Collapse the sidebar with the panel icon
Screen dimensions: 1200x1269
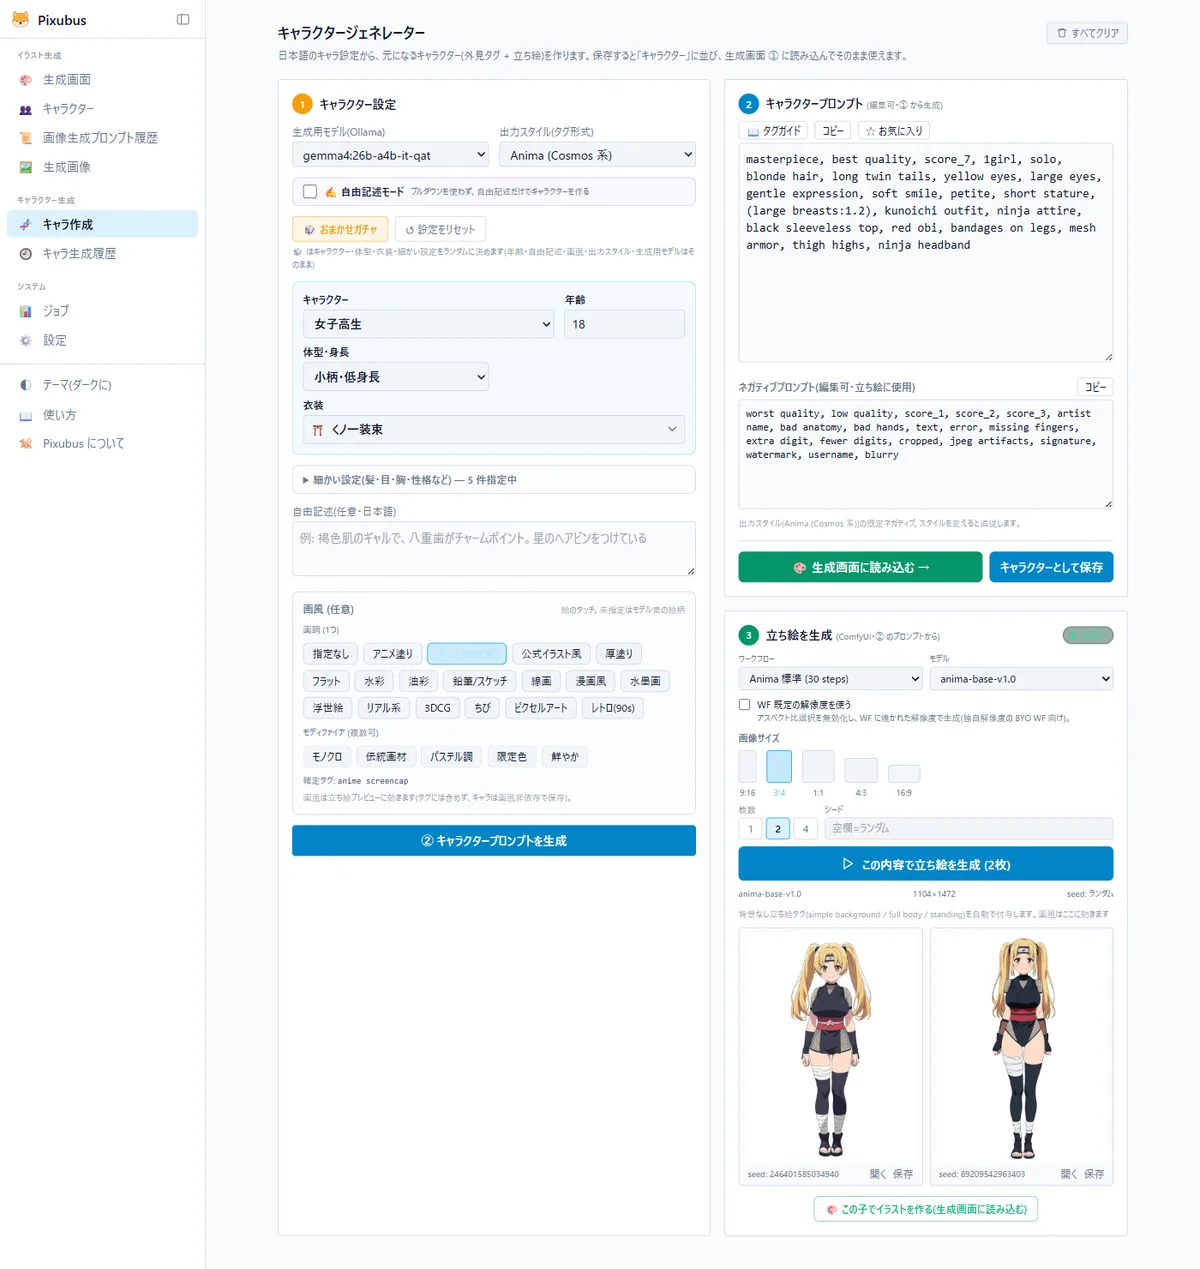click(x=183, y=19)
